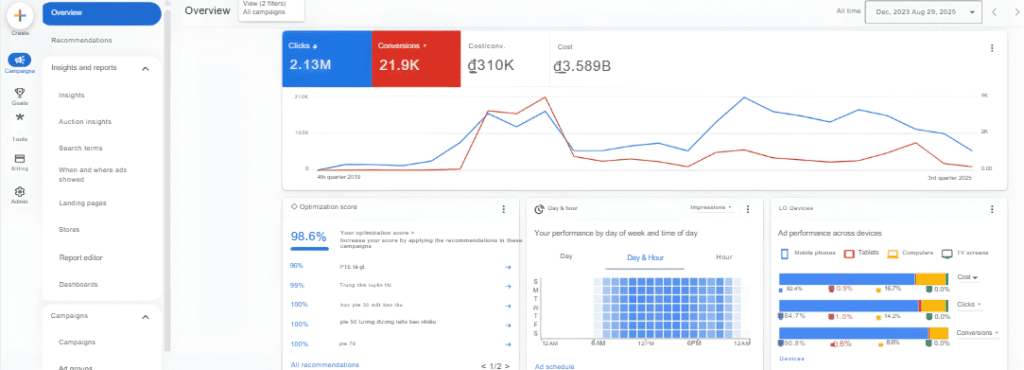Click the Cost/conv. metric tile

click(x=505, y=59)
